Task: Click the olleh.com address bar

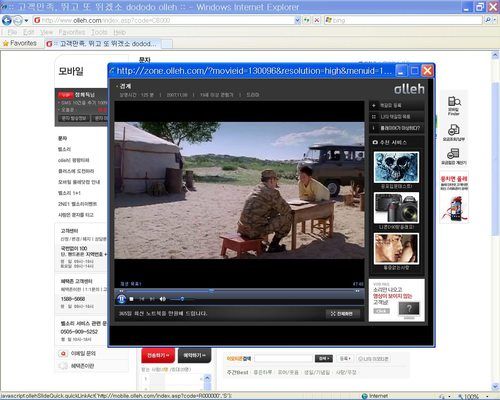Action: click(x=163, y=20)
